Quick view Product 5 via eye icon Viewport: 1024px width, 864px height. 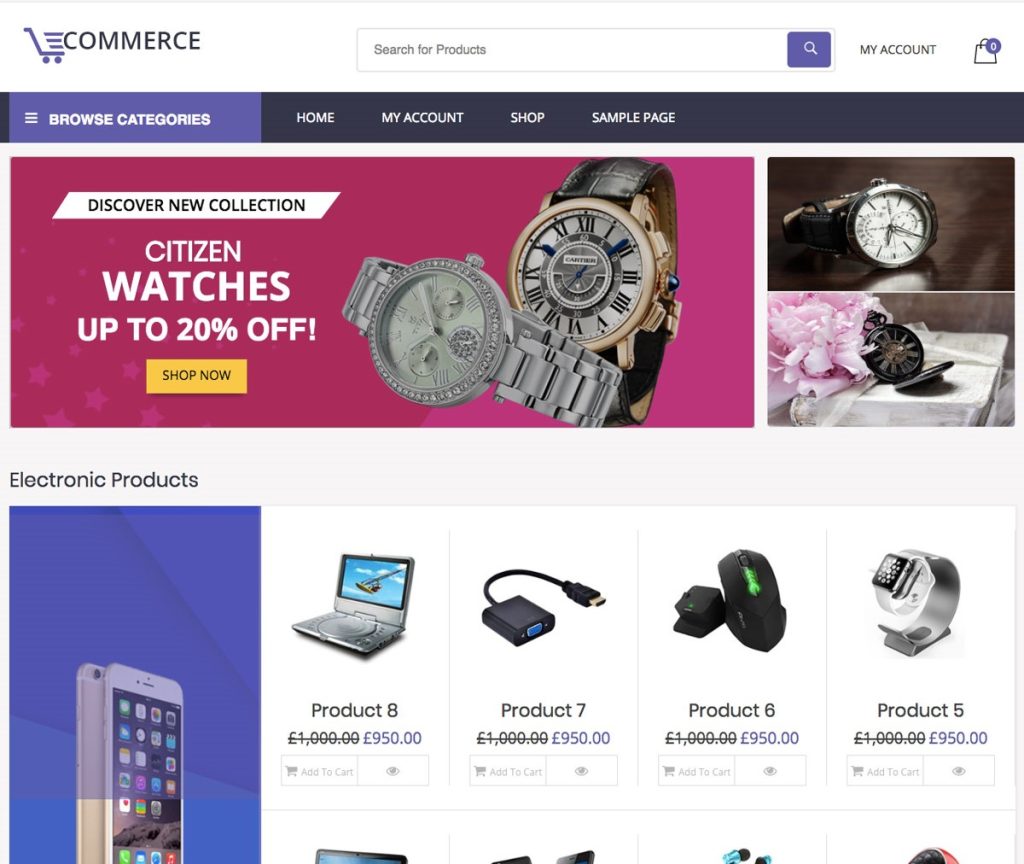coord(959,771)
